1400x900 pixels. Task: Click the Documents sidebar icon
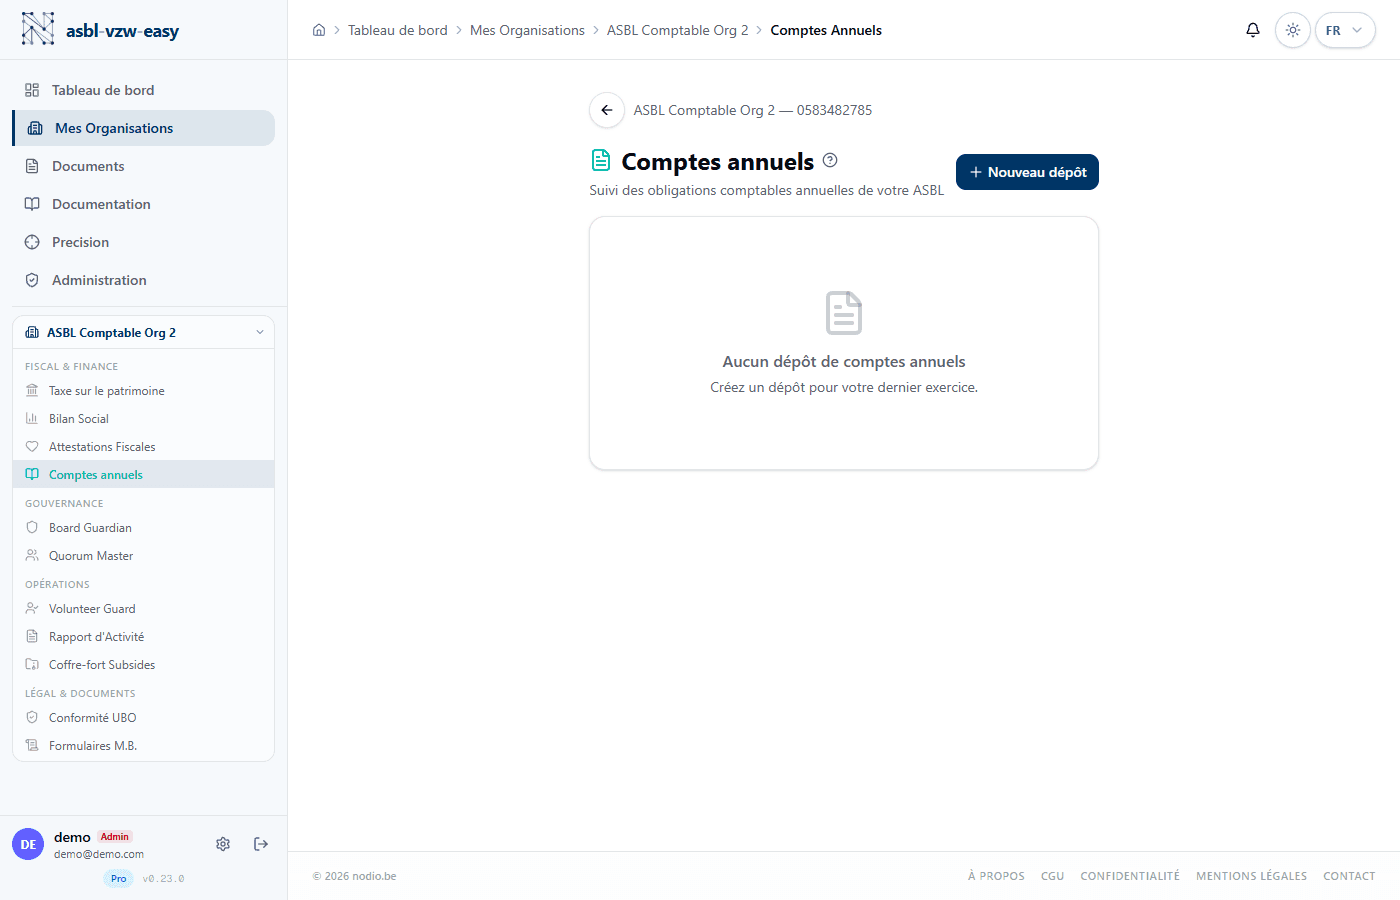click(32, 166)
